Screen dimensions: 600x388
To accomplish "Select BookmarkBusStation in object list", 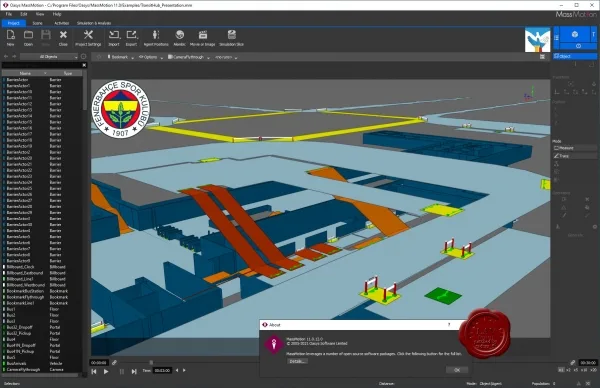I will (42, 291).
